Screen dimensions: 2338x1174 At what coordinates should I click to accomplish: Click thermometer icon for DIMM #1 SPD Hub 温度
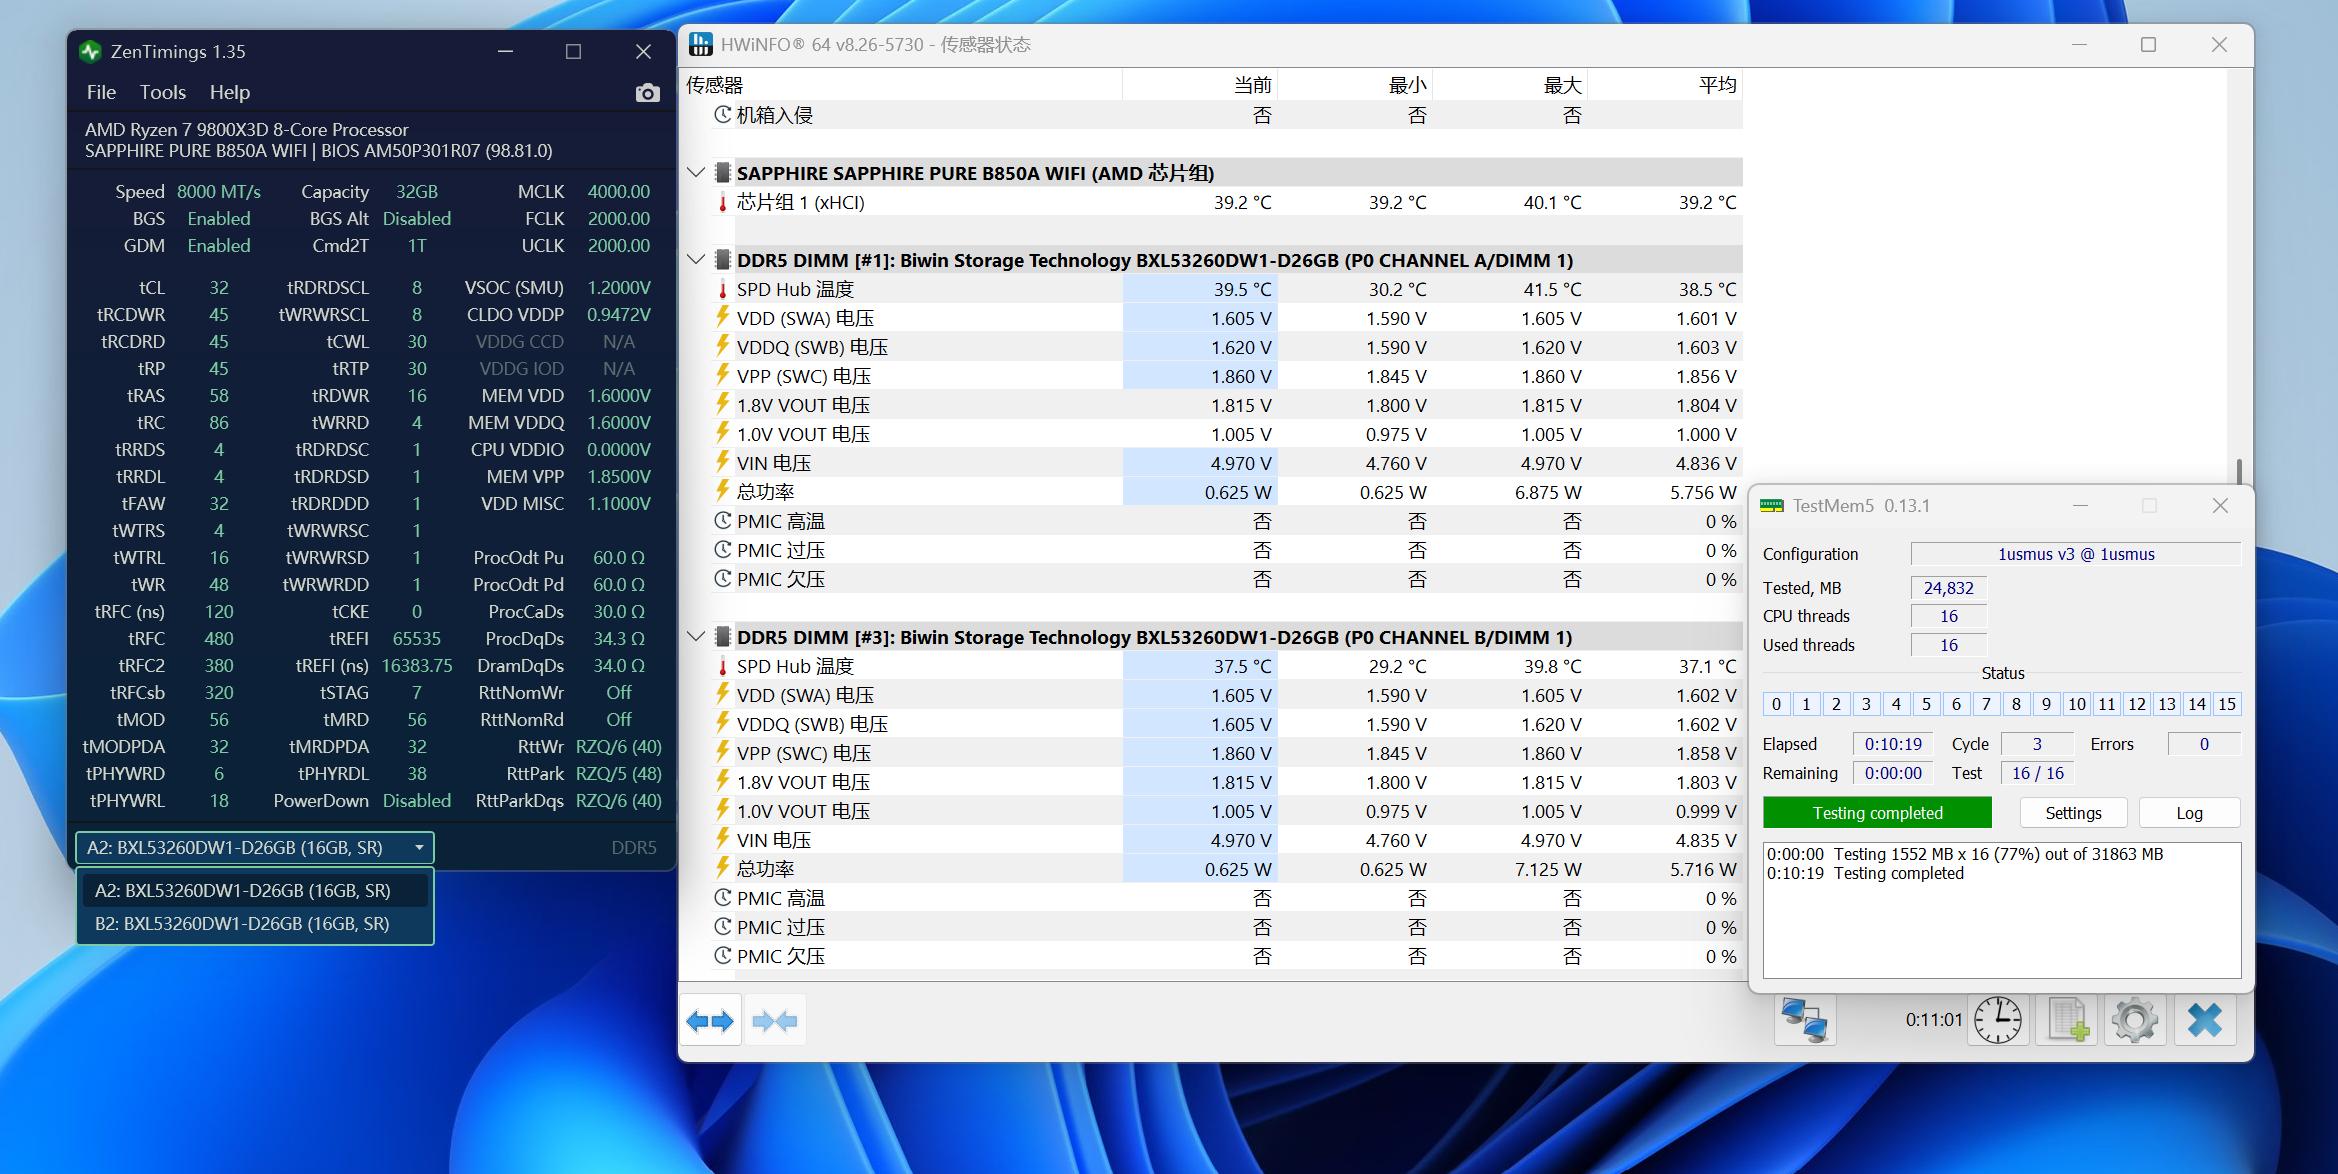[722, 290]
